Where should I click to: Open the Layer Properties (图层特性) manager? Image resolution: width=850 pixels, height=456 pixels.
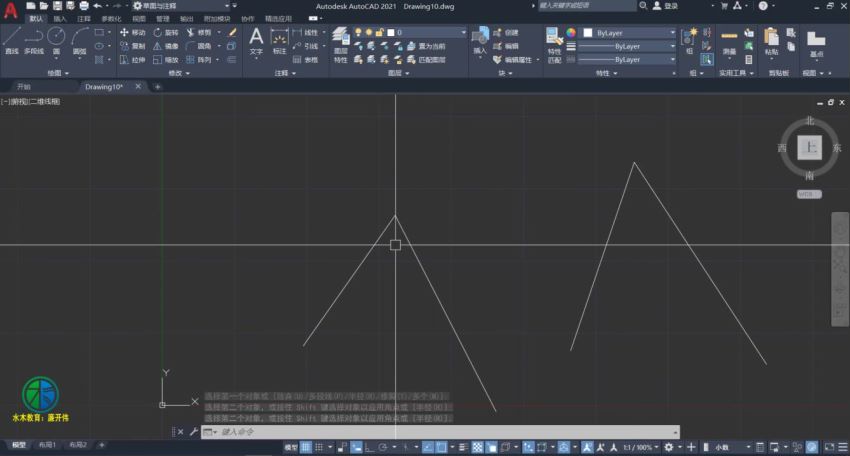pyautogui.click(x=340, y=46)
